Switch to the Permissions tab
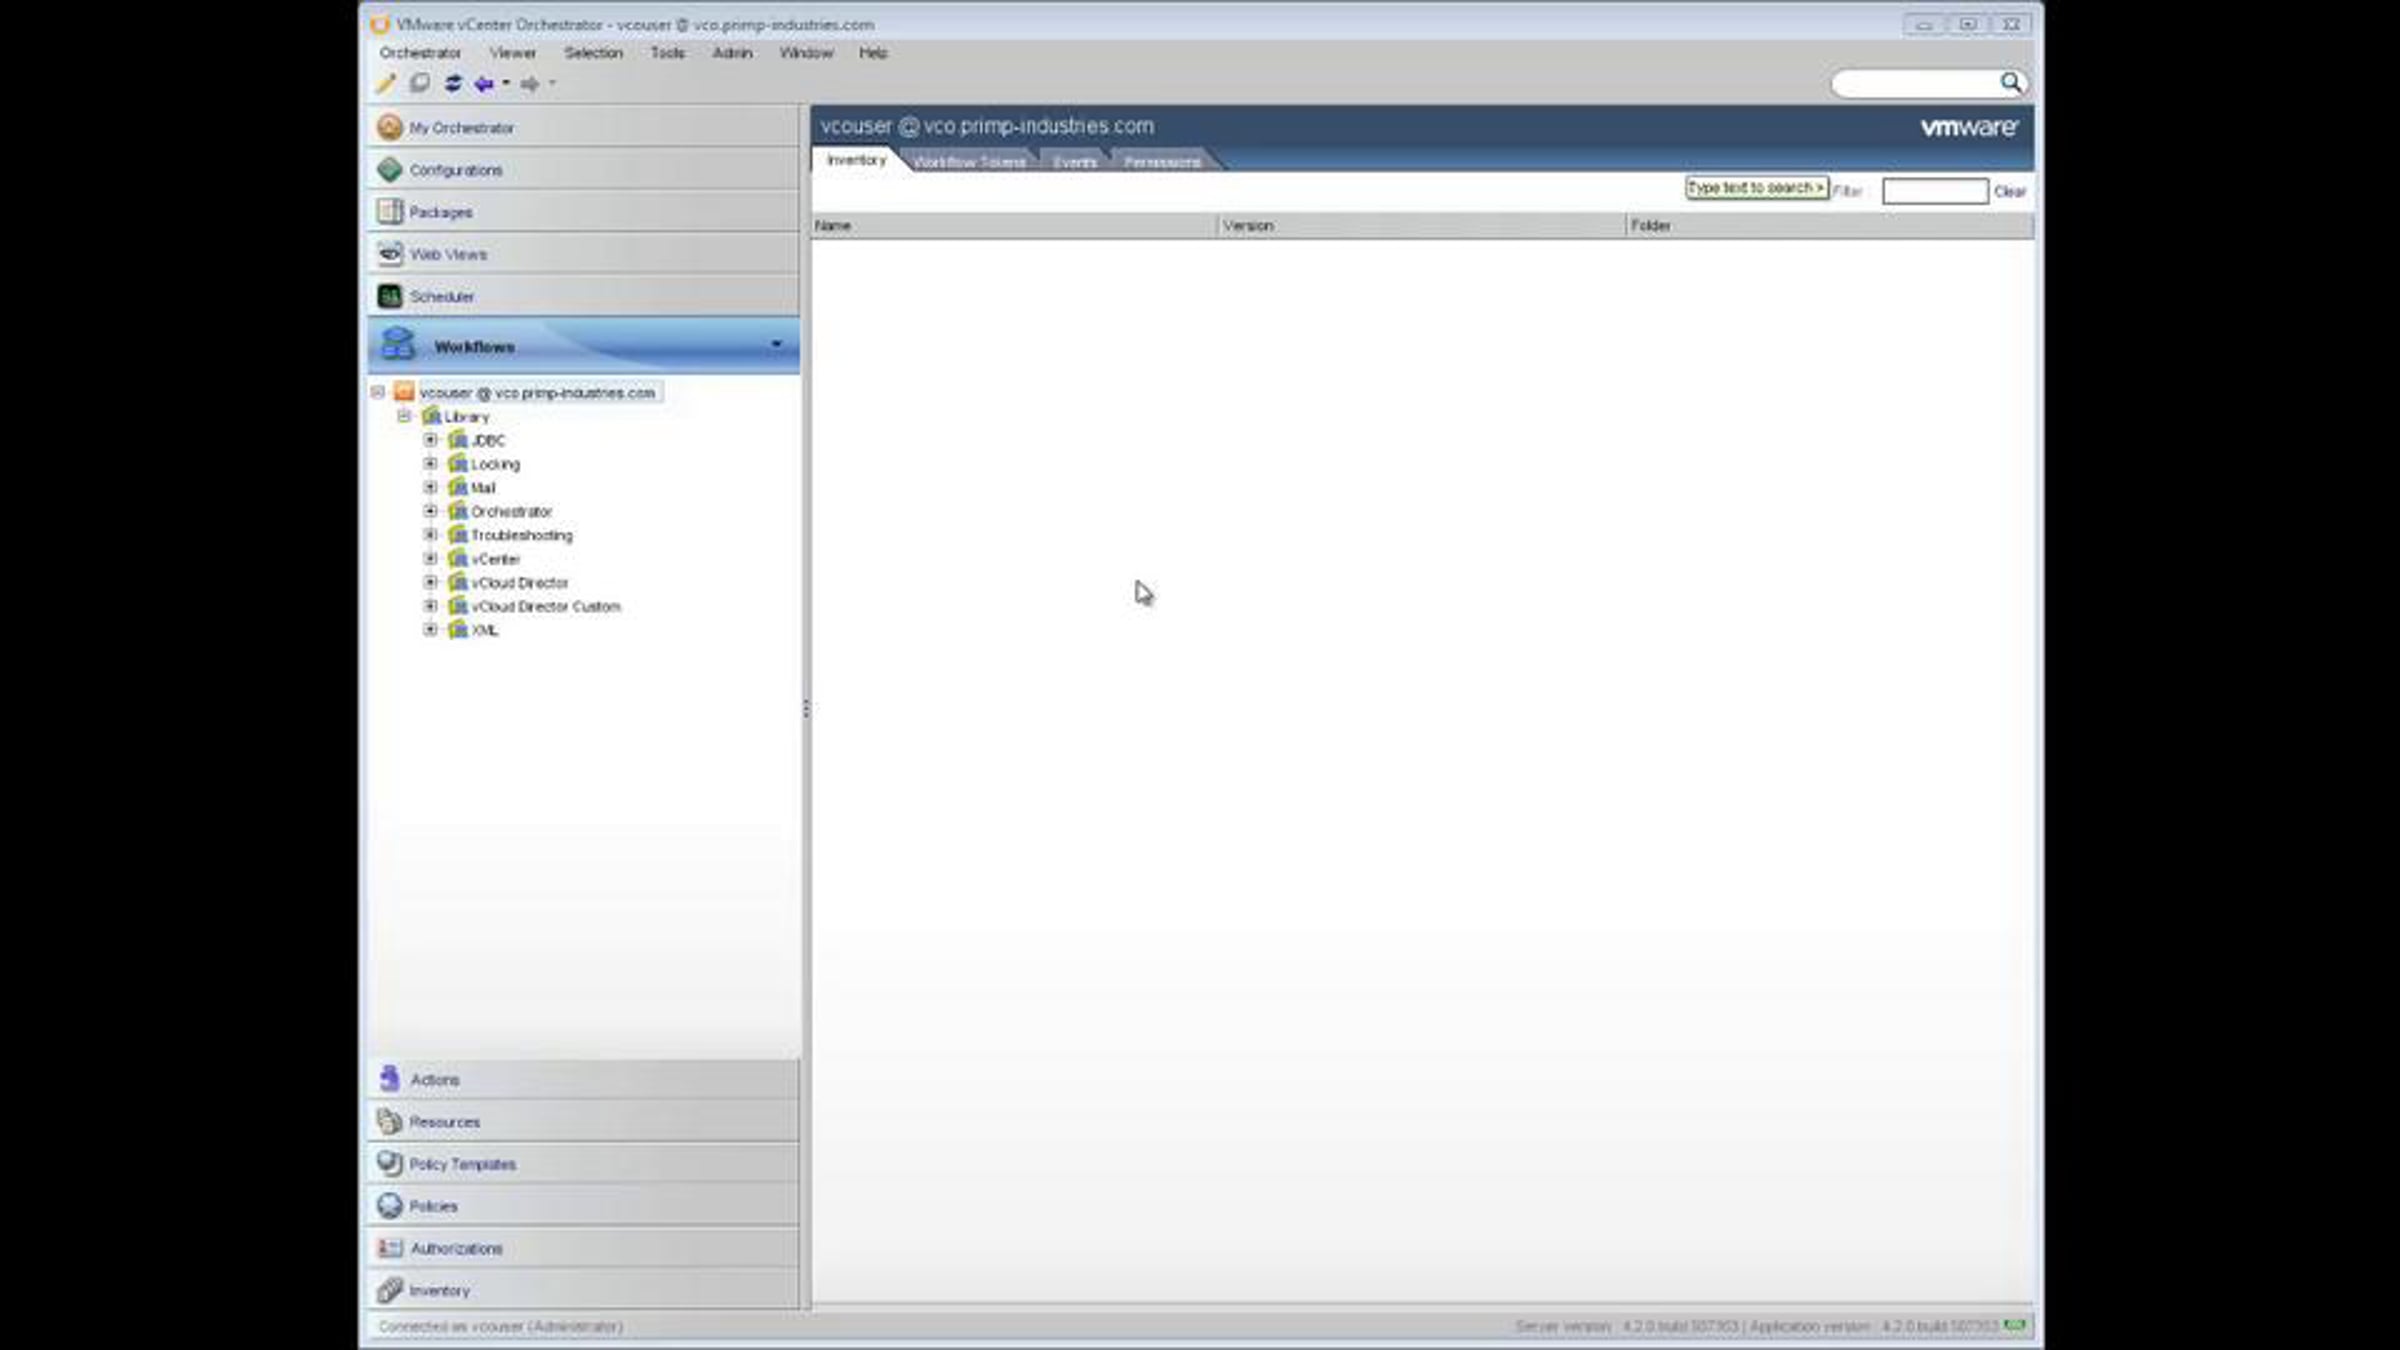 point(1162,162)
